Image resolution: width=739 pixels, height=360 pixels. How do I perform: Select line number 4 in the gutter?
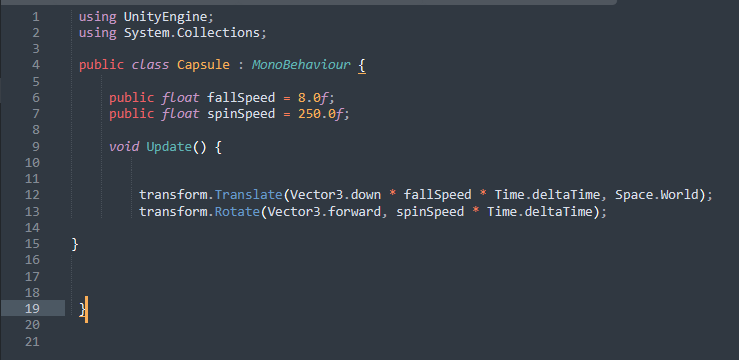(36, 65)
